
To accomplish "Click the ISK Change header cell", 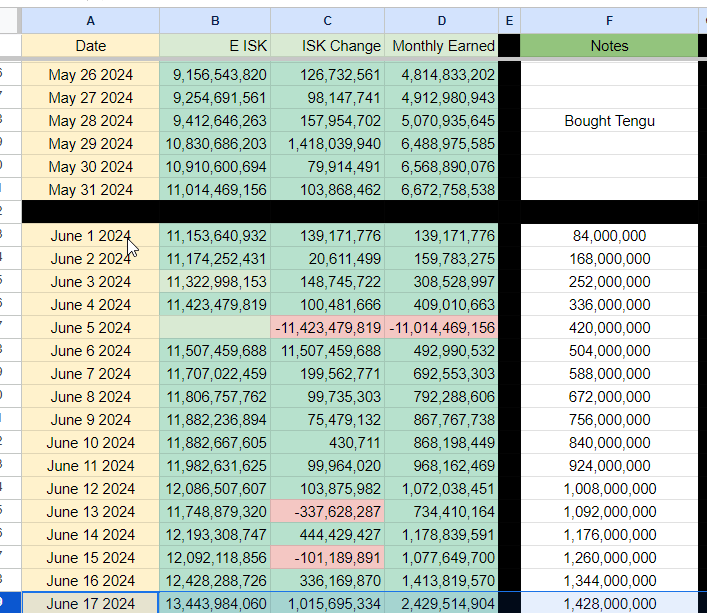I will coord(327,45).
